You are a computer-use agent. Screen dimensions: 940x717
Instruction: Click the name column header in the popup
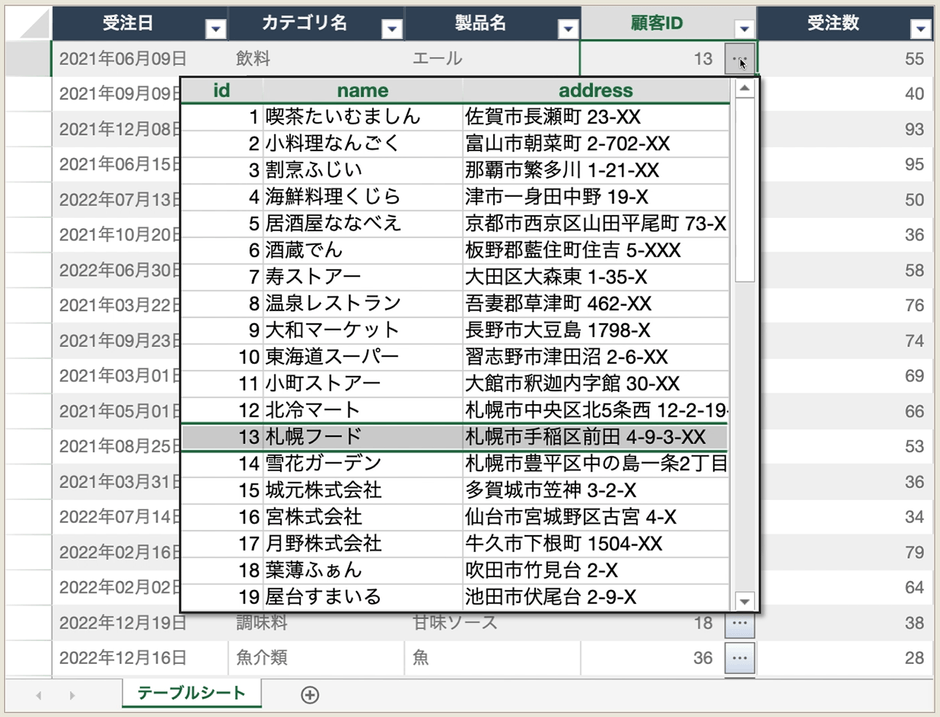pos(362,91)
